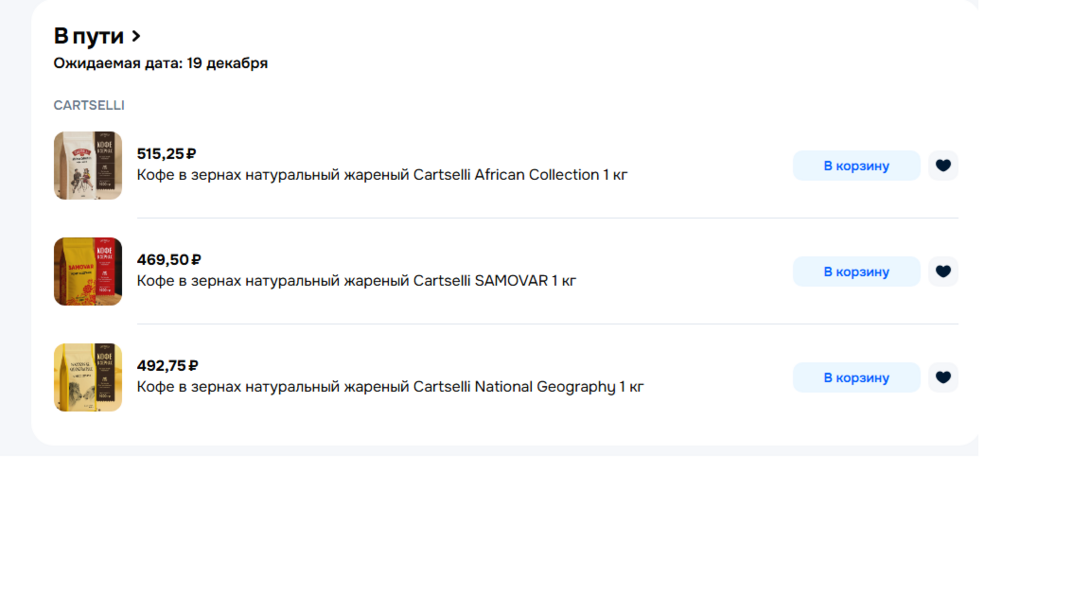The height and width of the screenshot is (613, 1090).
Task: Open the 'В пути' order section heading
Action: coord(89,37)
